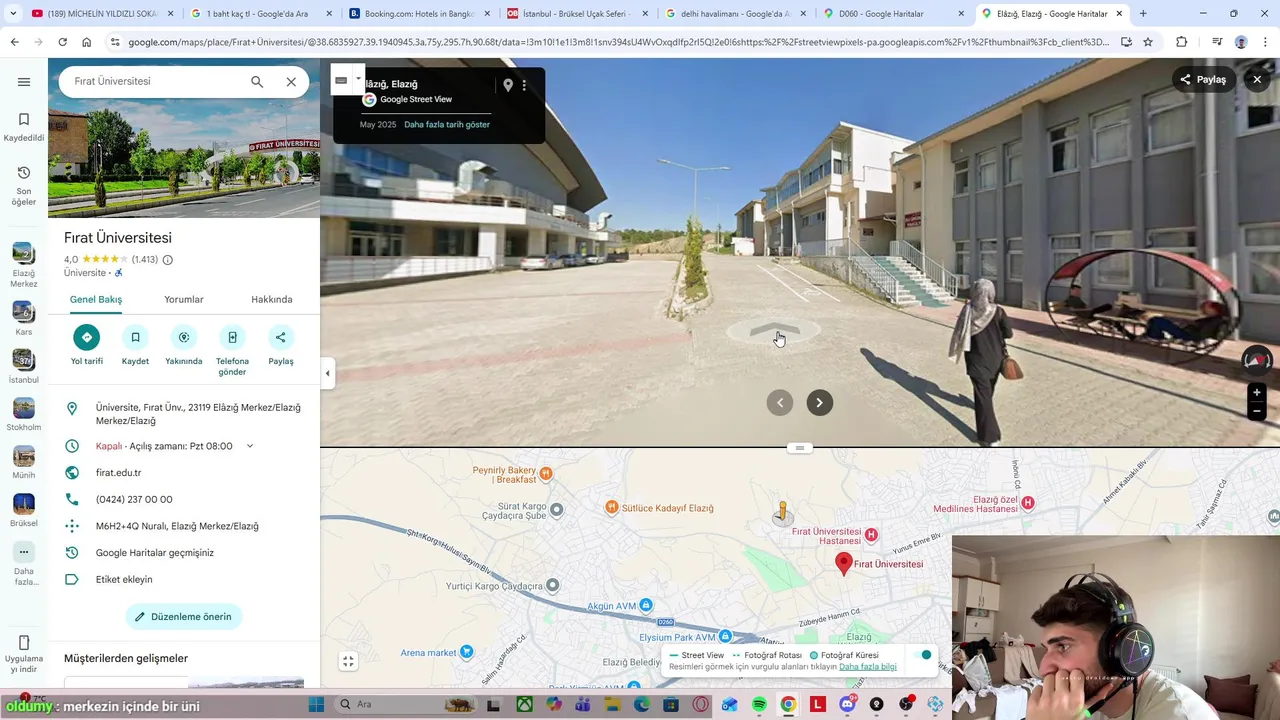Open Windows Start menu
Image resolution: width=1280 pixels, height=720 pixels.
click(316, 704)
